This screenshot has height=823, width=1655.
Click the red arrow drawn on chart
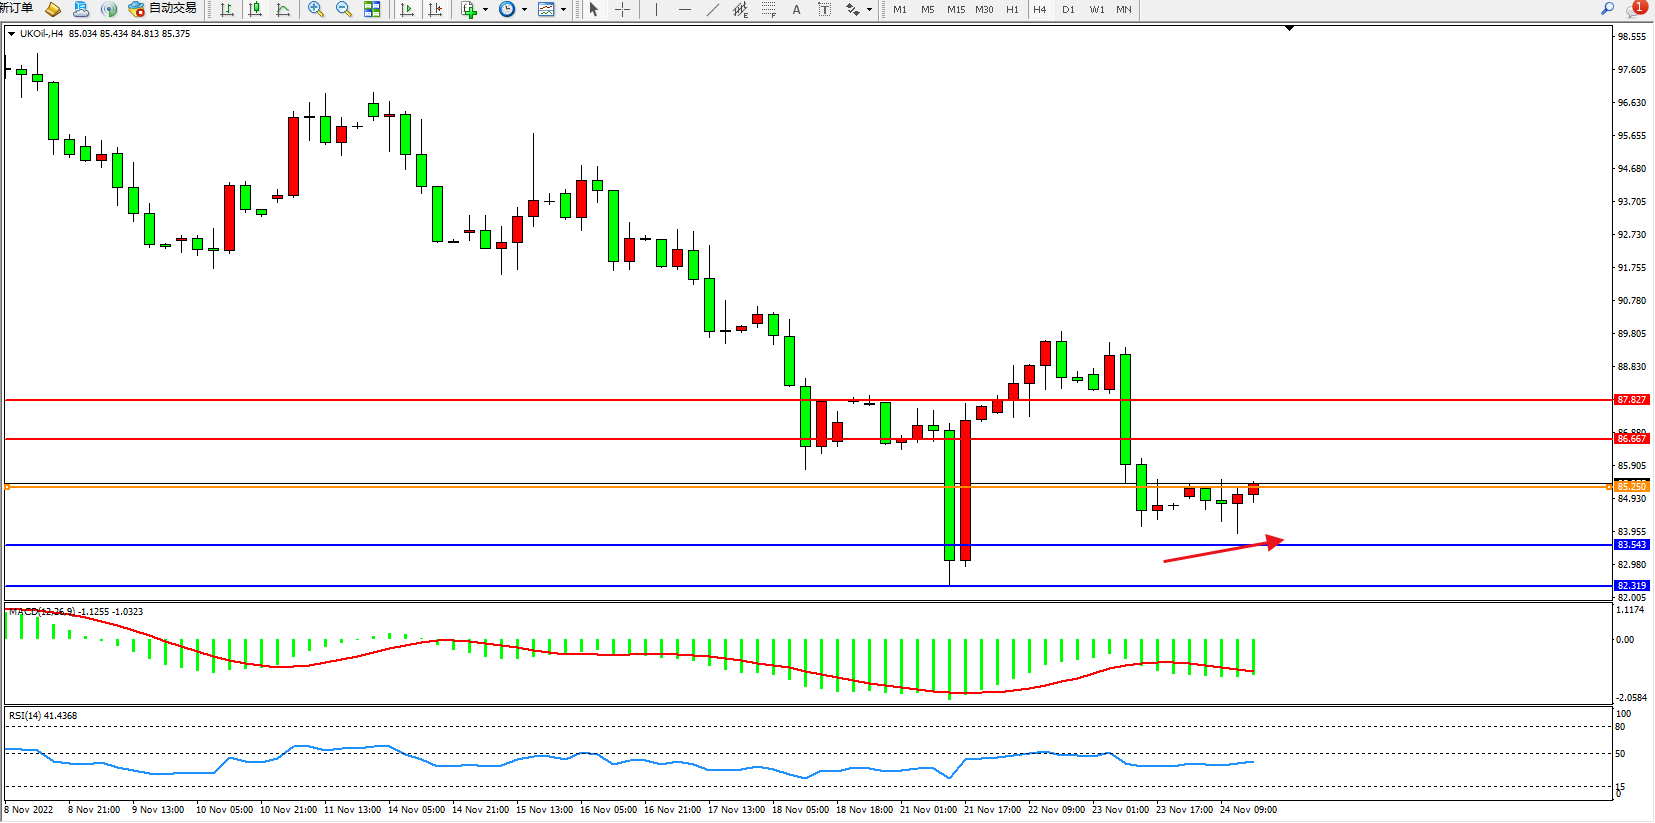[x=1222, y=551]
